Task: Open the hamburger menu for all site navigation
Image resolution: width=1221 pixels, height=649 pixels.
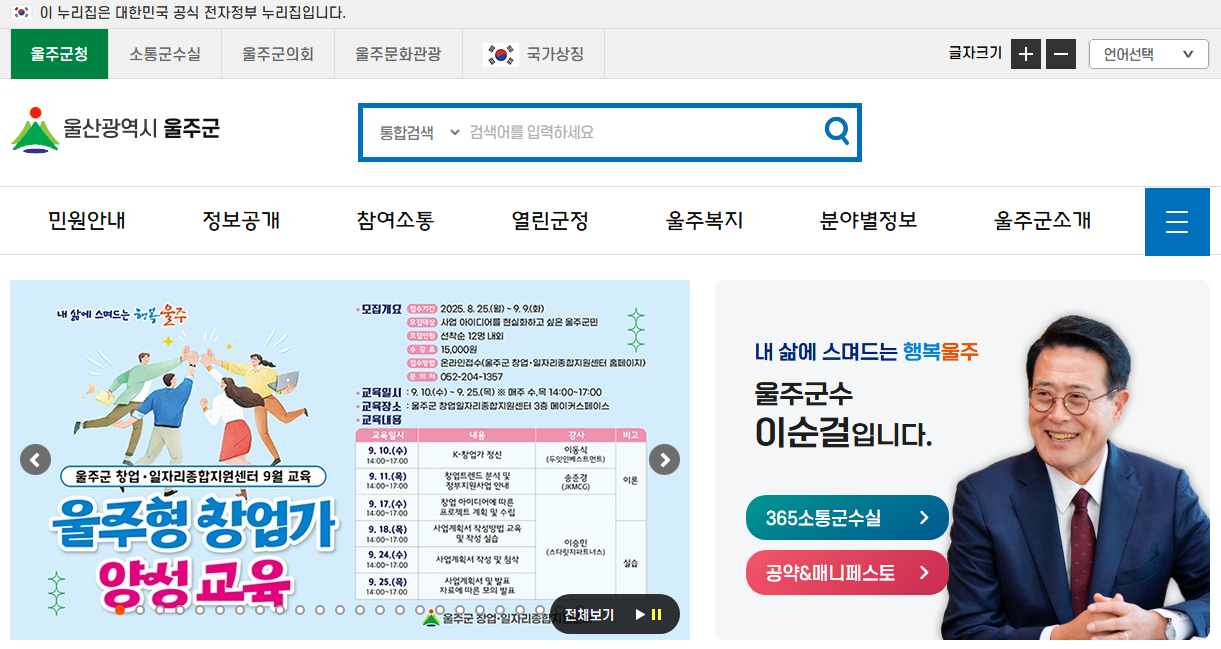Action: coord(1177,221)
